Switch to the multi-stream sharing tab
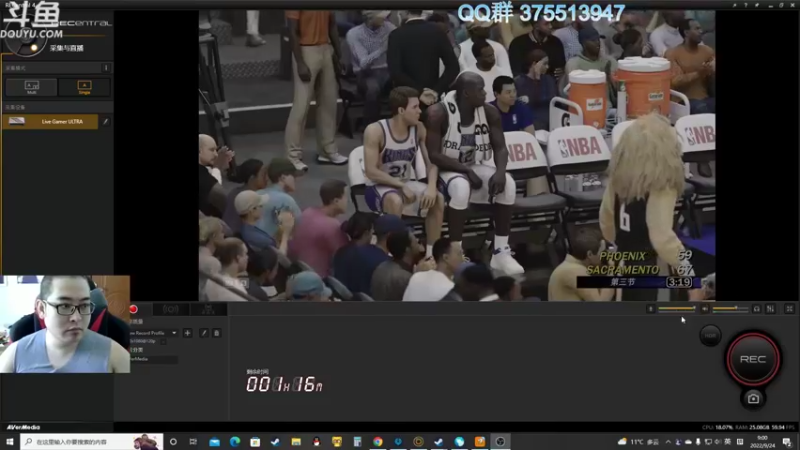The image size is (800, 450). [208, 309]
